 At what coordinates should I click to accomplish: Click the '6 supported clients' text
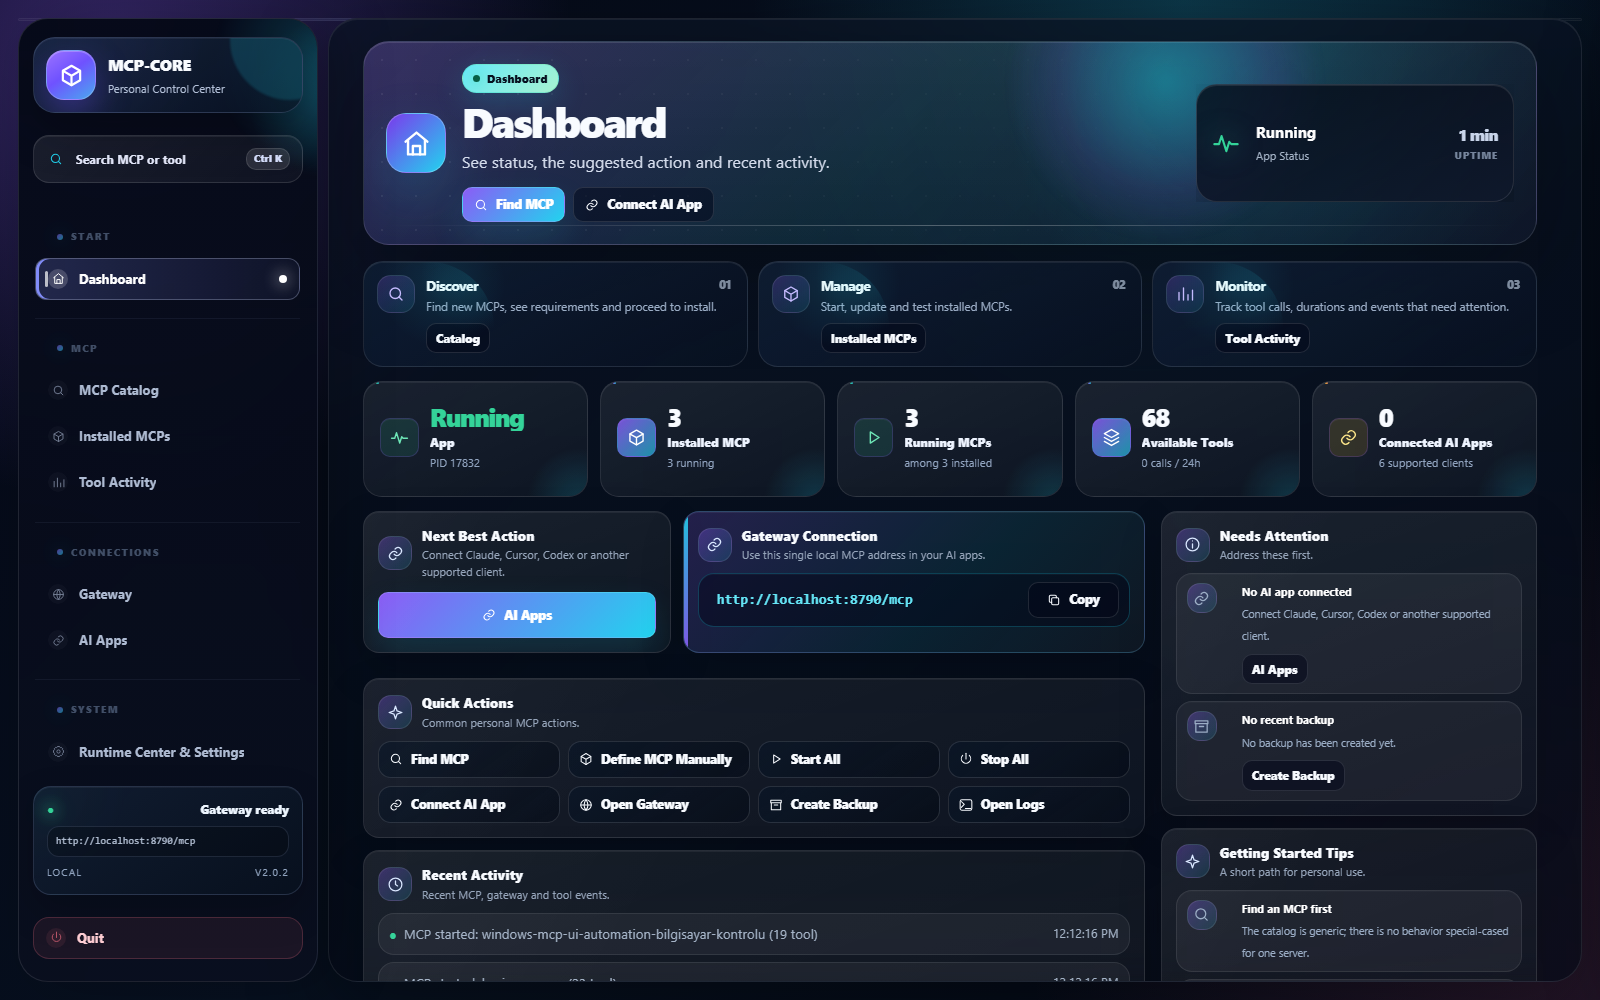tap(1425, 463)
